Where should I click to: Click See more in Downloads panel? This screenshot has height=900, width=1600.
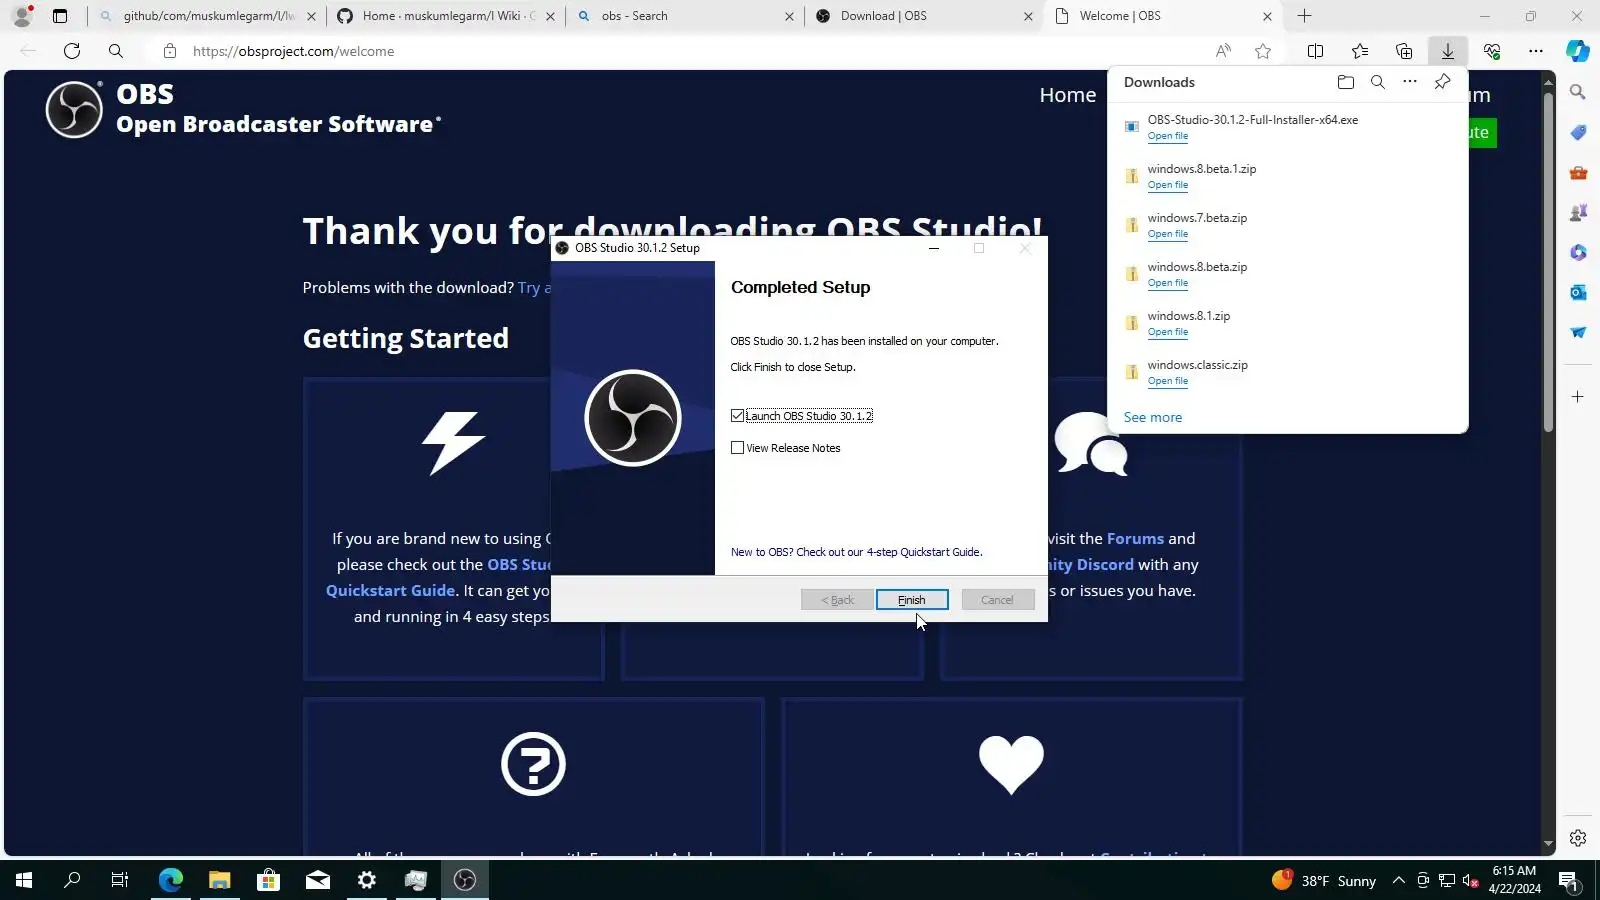[x=1152, y=417]
